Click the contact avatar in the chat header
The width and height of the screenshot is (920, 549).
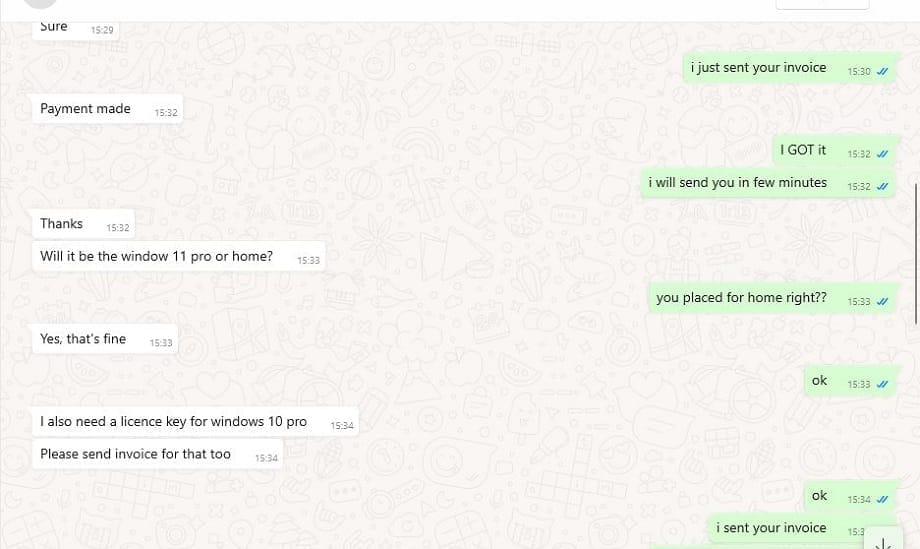pos(40,3)
